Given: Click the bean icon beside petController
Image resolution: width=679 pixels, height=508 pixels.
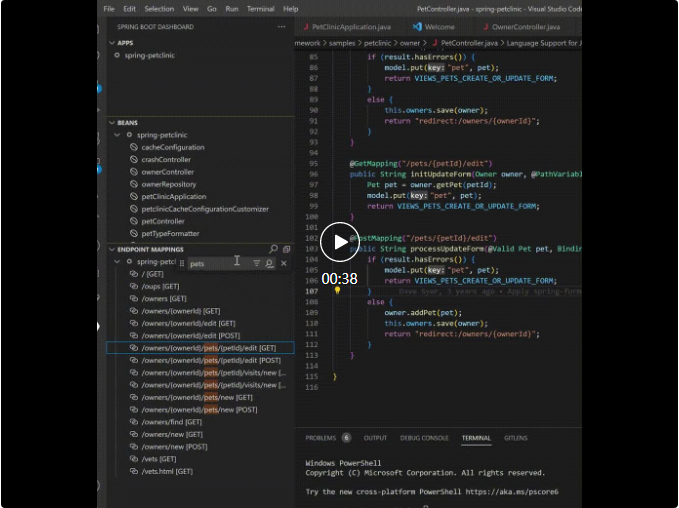Looking at the screenshot, I should (x=134, y=221).
